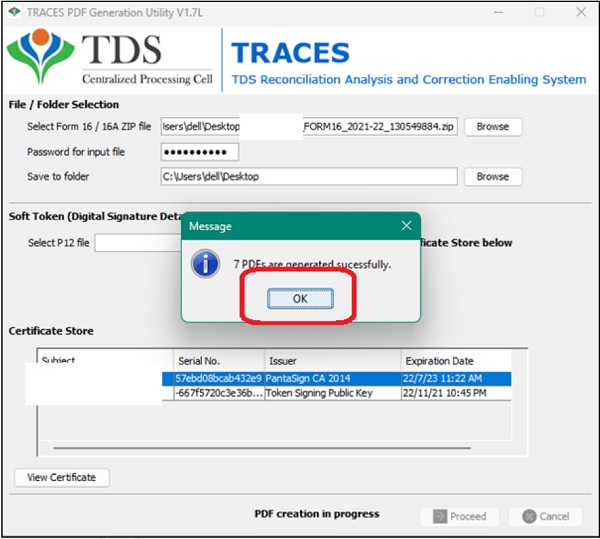Click the blue information icon in Message dialog
The height and width of the screenshot is (539, 600).
click(x=205, y=264)
